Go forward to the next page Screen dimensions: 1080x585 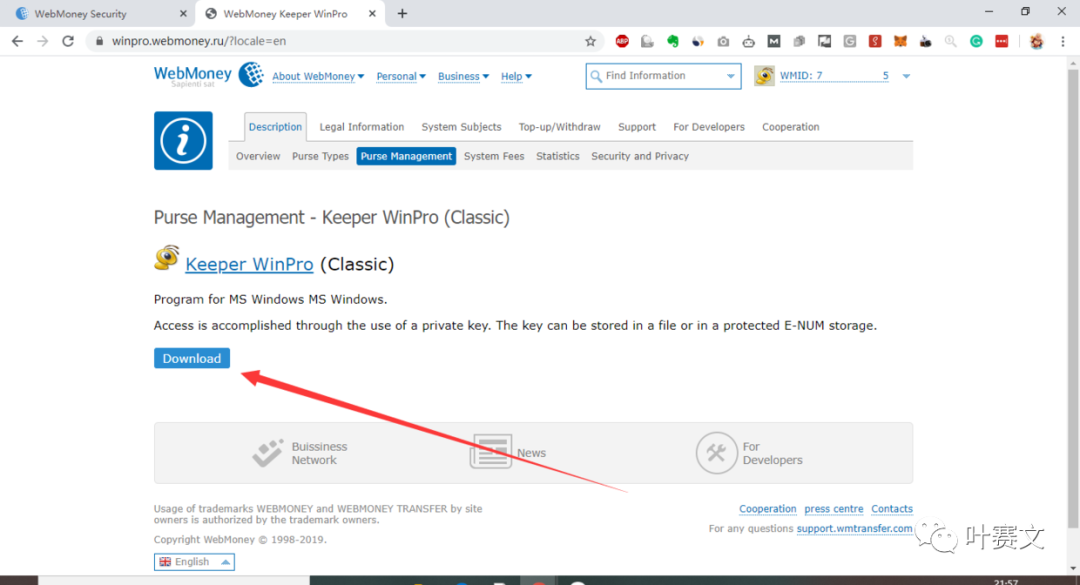pos(43,41)
